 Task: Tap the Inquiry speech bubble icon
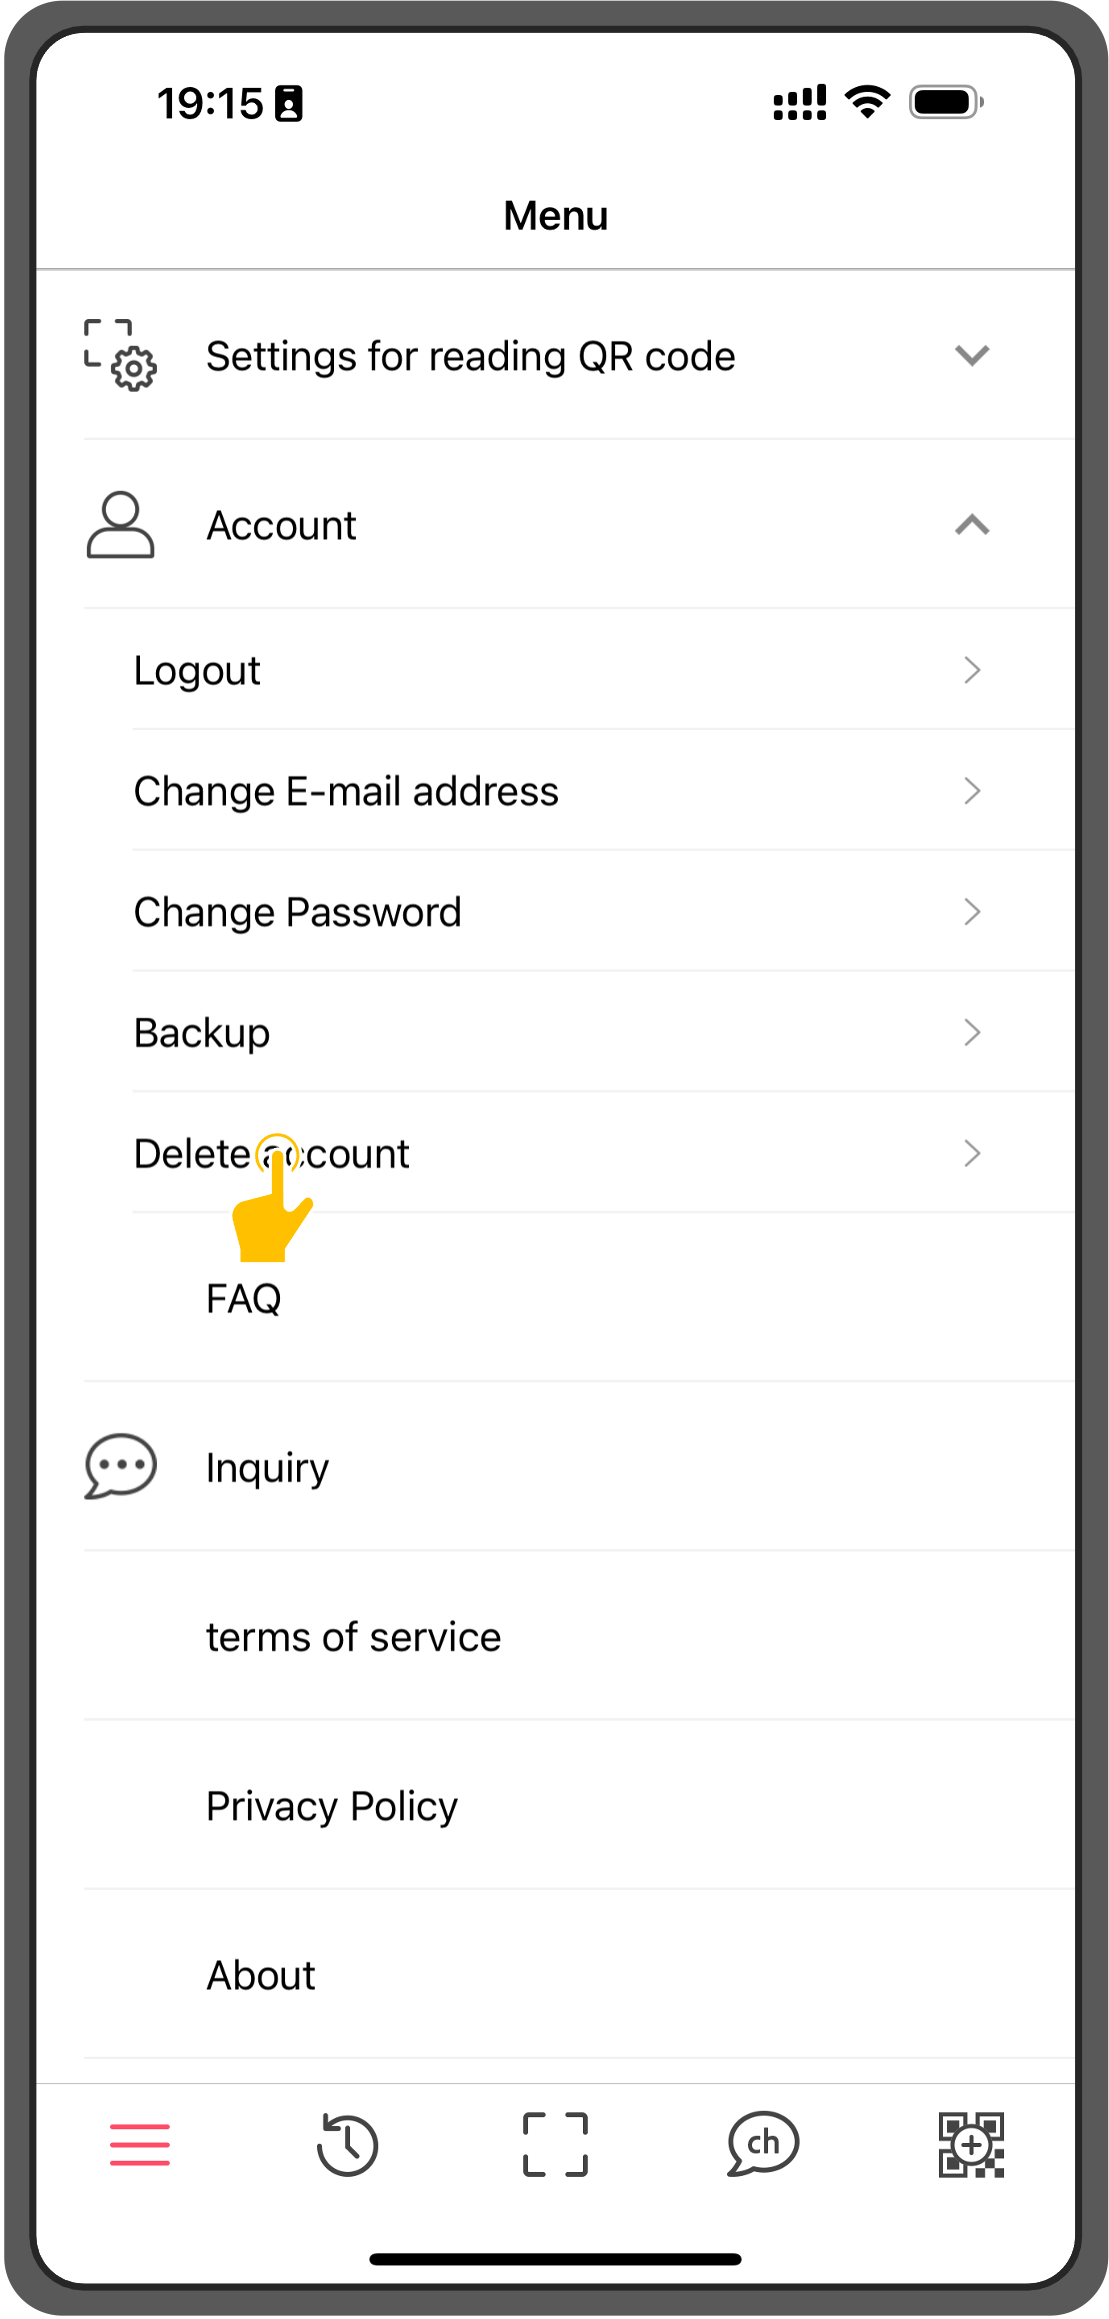pos(120,1466)
